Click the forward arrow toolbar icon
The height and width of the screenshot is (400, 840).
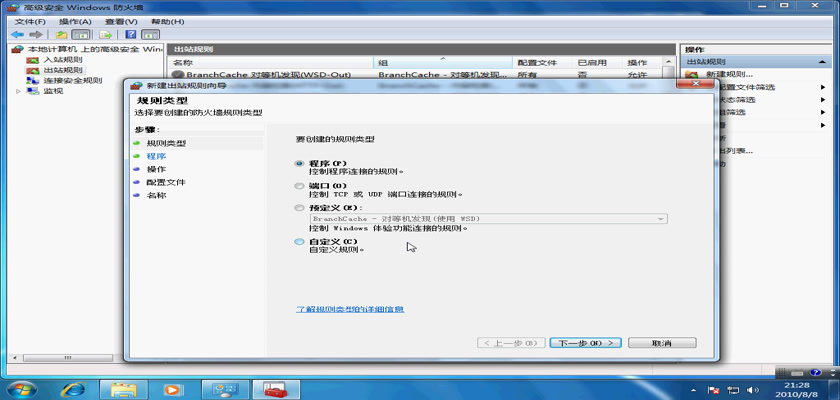(x=37, y=34)
